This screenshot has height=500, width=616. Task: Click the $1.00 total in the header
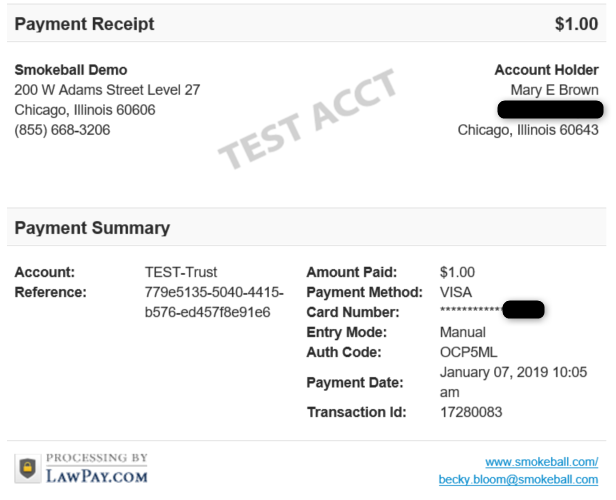576,24
